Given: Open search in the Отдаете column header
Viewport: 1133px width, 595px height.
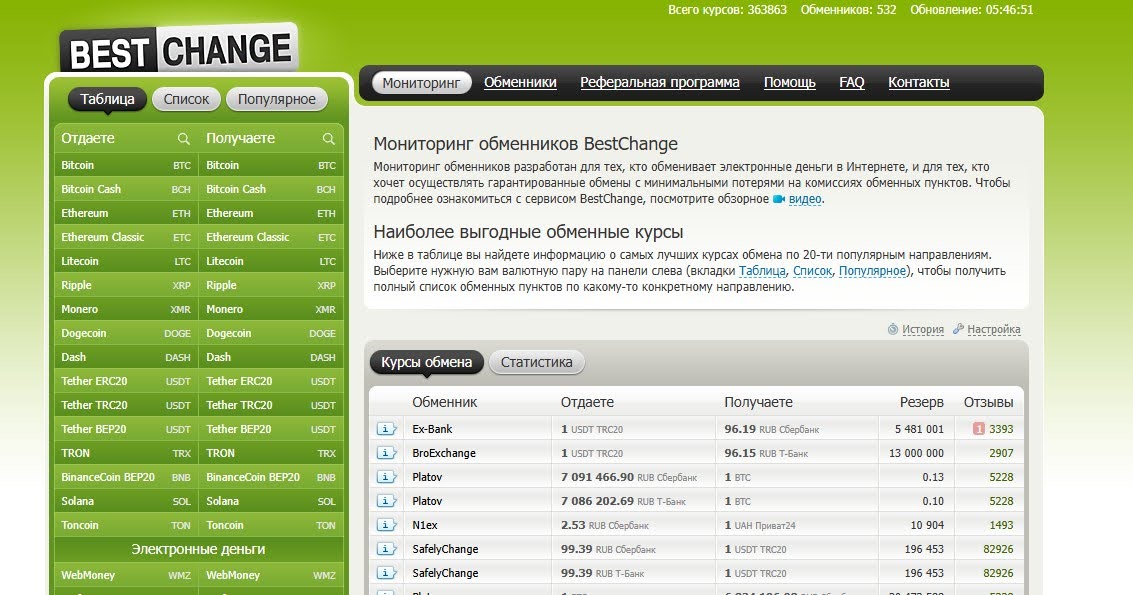Looking at the screenshot, I should click(181, 138).
